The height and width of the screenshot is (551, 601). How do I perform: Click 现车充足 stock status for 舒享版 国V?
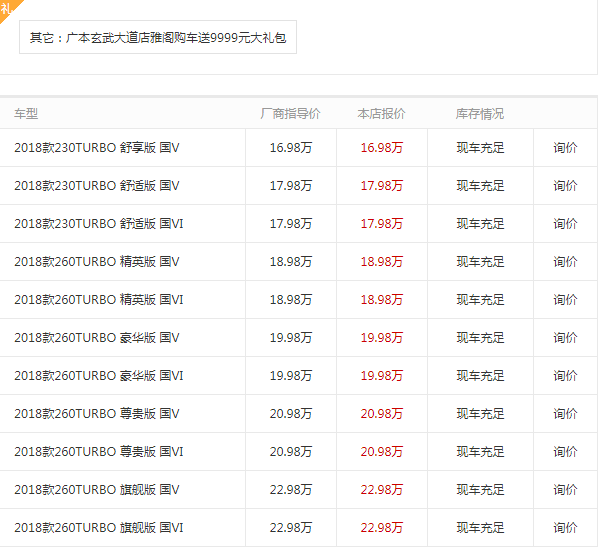[480, 148]
